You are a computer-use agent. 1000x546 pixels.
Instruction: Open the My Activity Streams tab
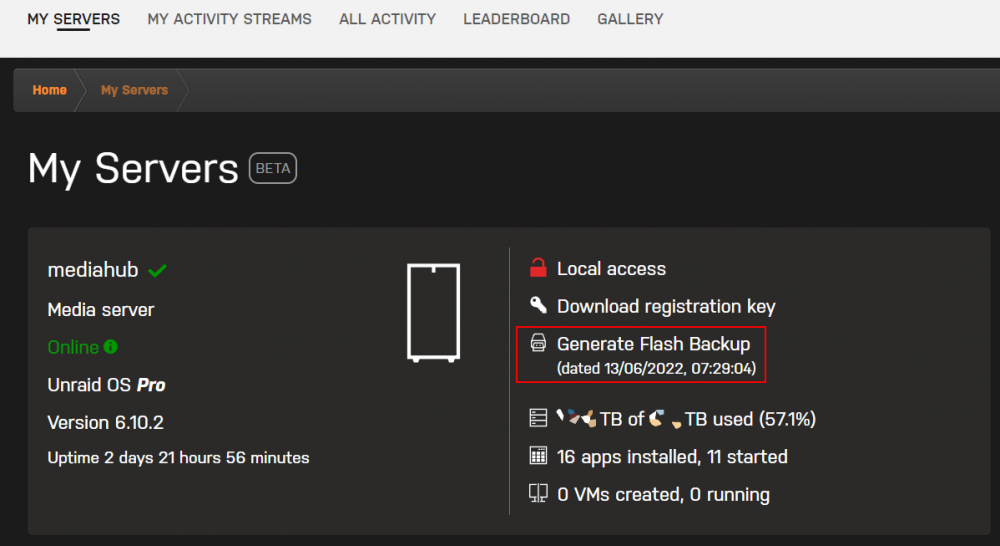tap(230, 19)
